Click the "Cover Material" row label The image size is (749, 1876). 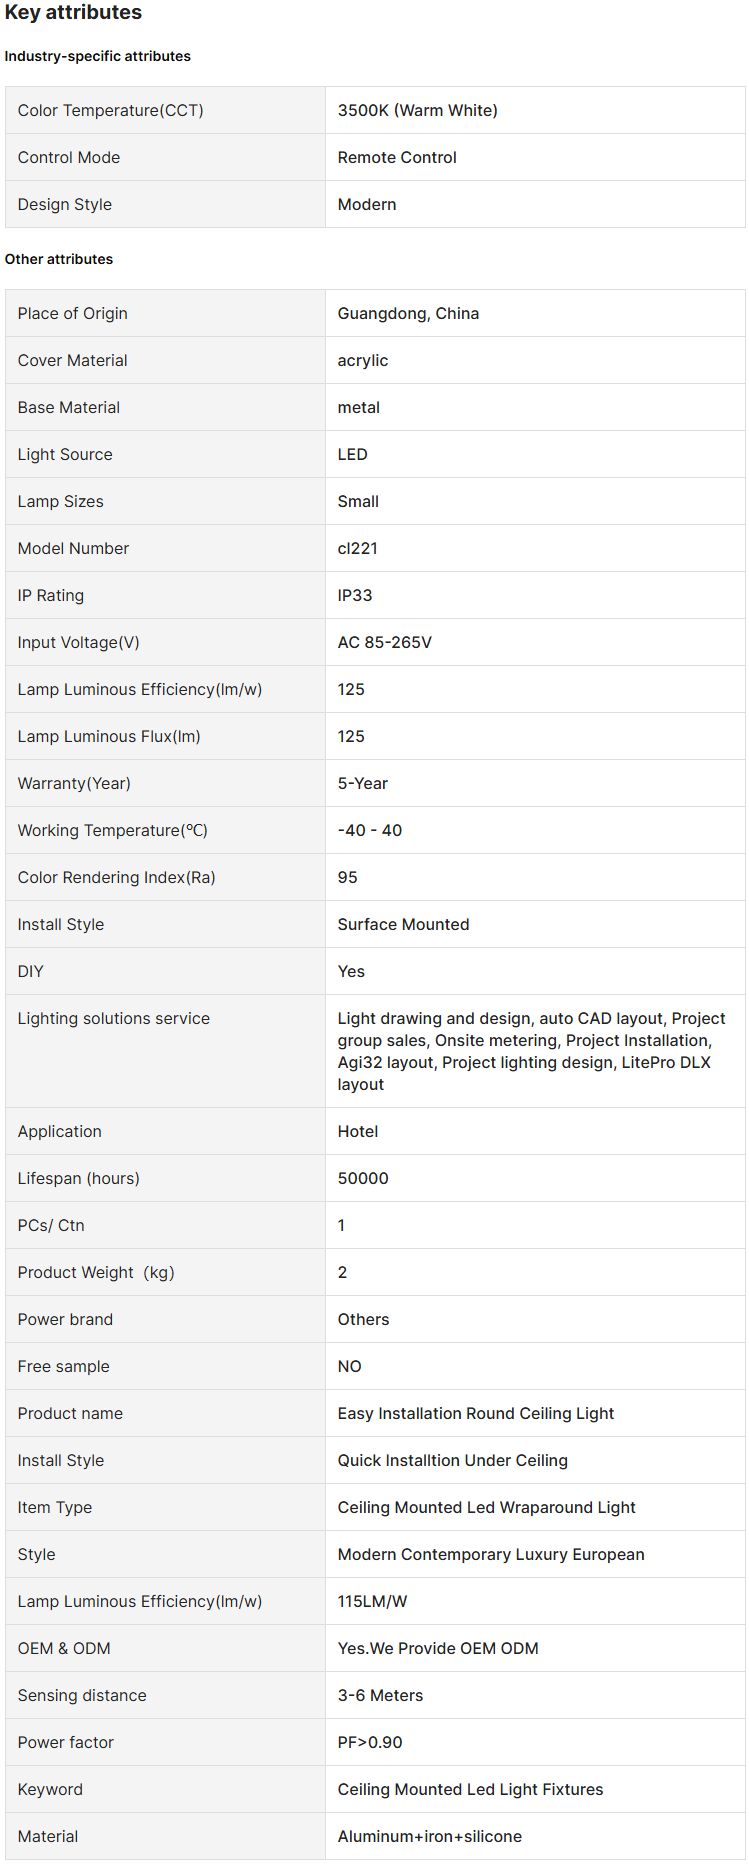72,361
